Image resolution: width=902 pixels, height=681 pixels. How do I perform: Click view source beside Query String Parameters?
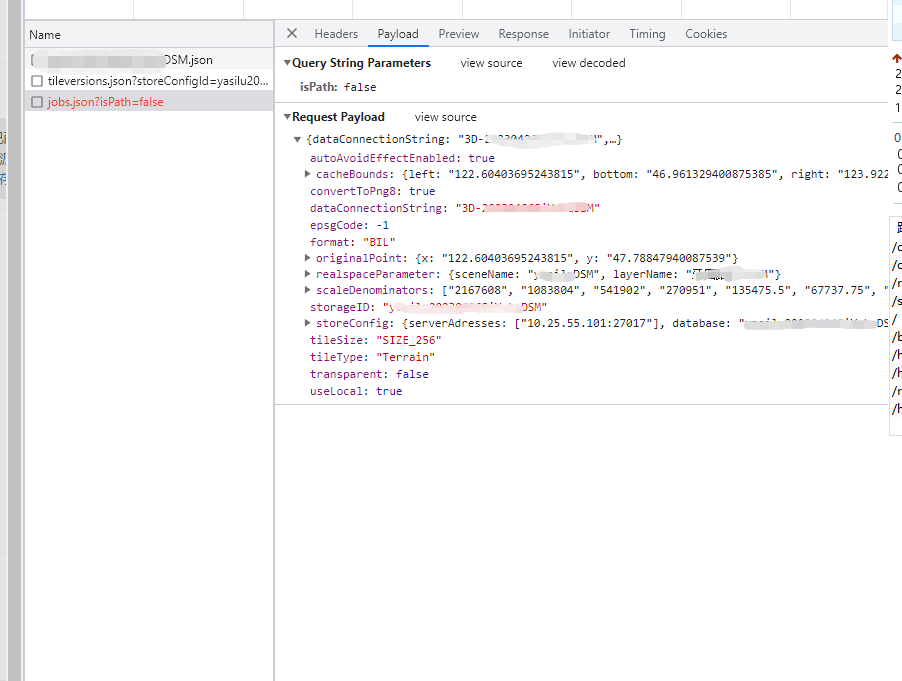(491, 63)
